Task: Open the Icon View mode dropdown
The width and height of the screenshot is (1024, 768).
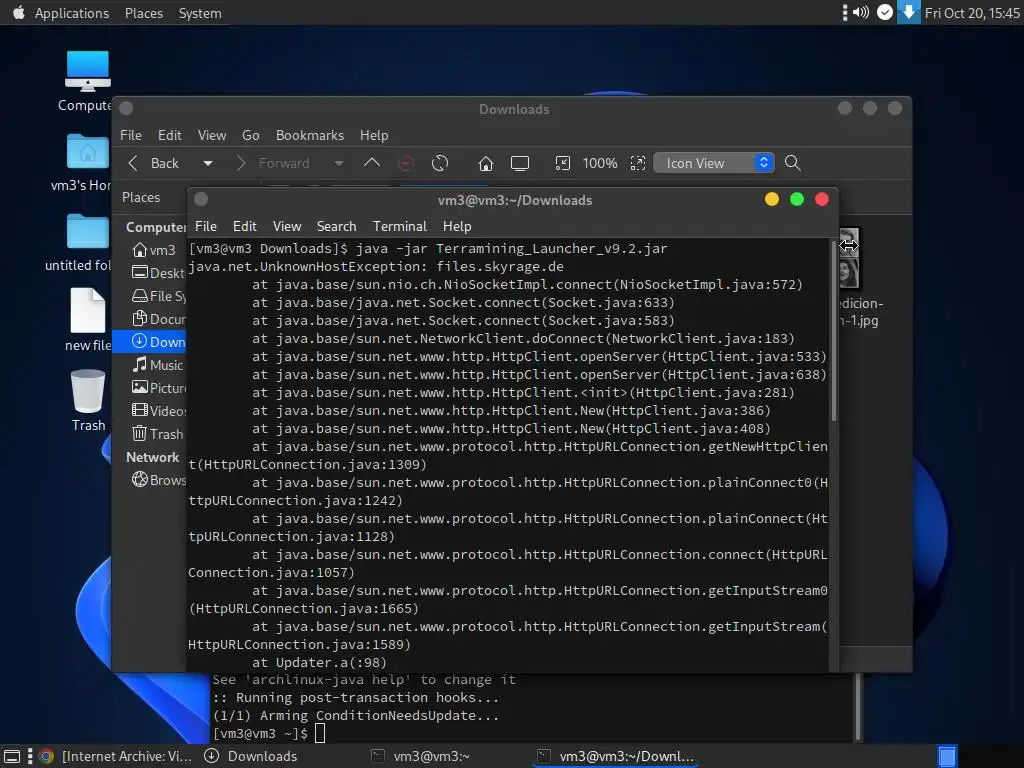Action: [714, 163]
